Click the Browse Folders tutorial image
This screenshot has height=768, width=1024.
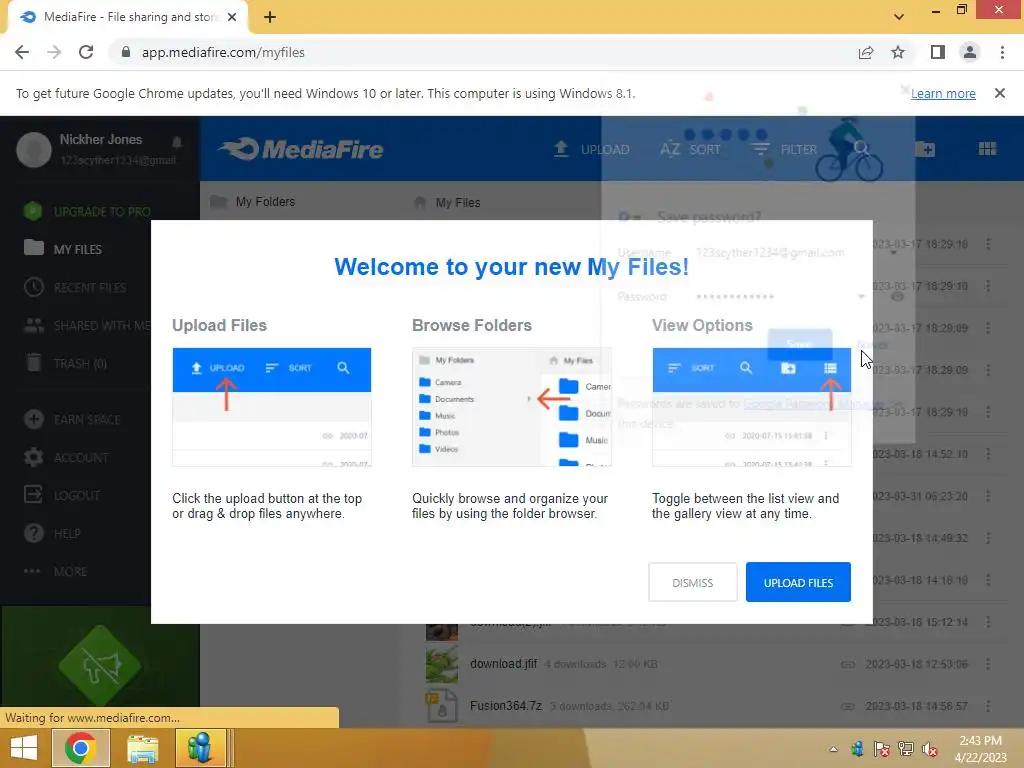click(x=512, y=407)
